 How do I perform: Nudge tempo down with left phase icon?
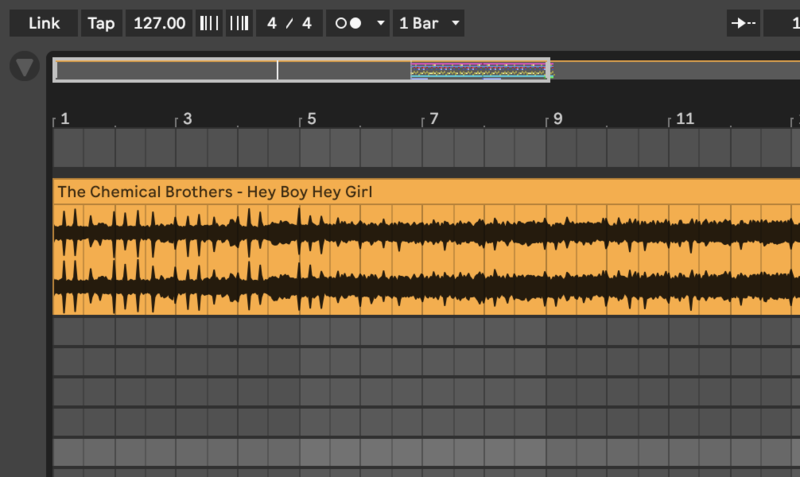click(x=209, y=23)
